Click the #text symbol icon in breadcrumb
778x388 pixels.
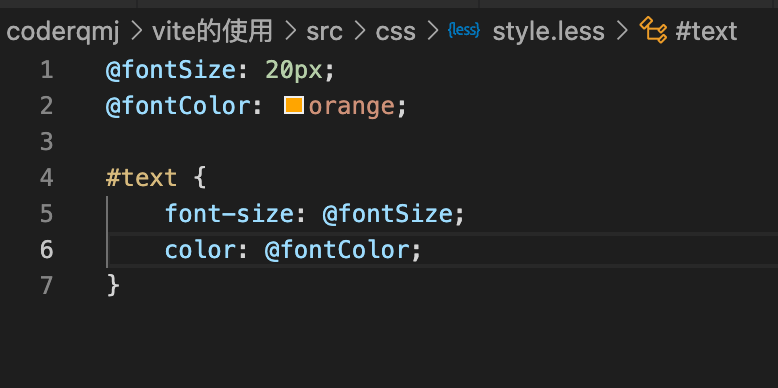pyautogui.click(x=653, y=31)
